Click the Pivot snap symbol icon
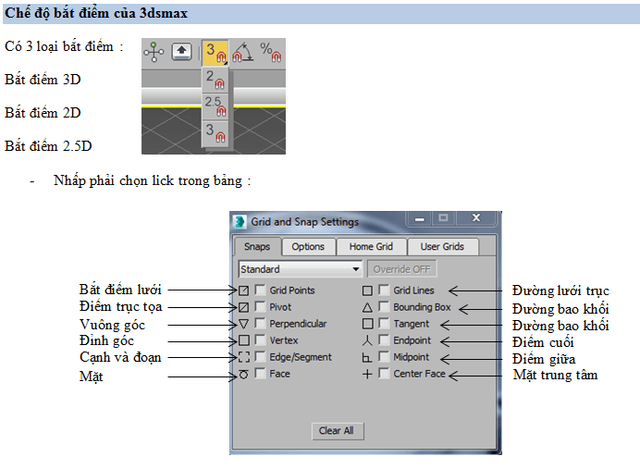This screenshot has width=640, height=470. (x=244, y=307)
